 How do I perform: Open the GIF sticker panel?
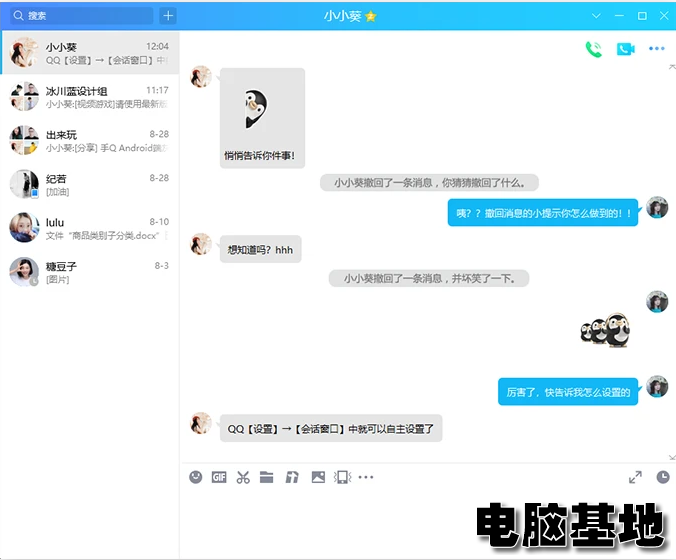pos(219,477)
